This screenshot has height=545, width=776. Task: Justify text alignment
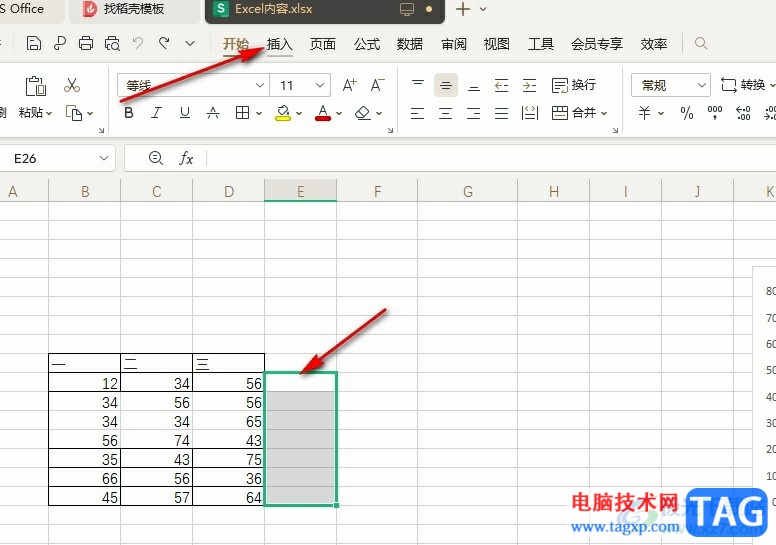[x=501, y=113]
